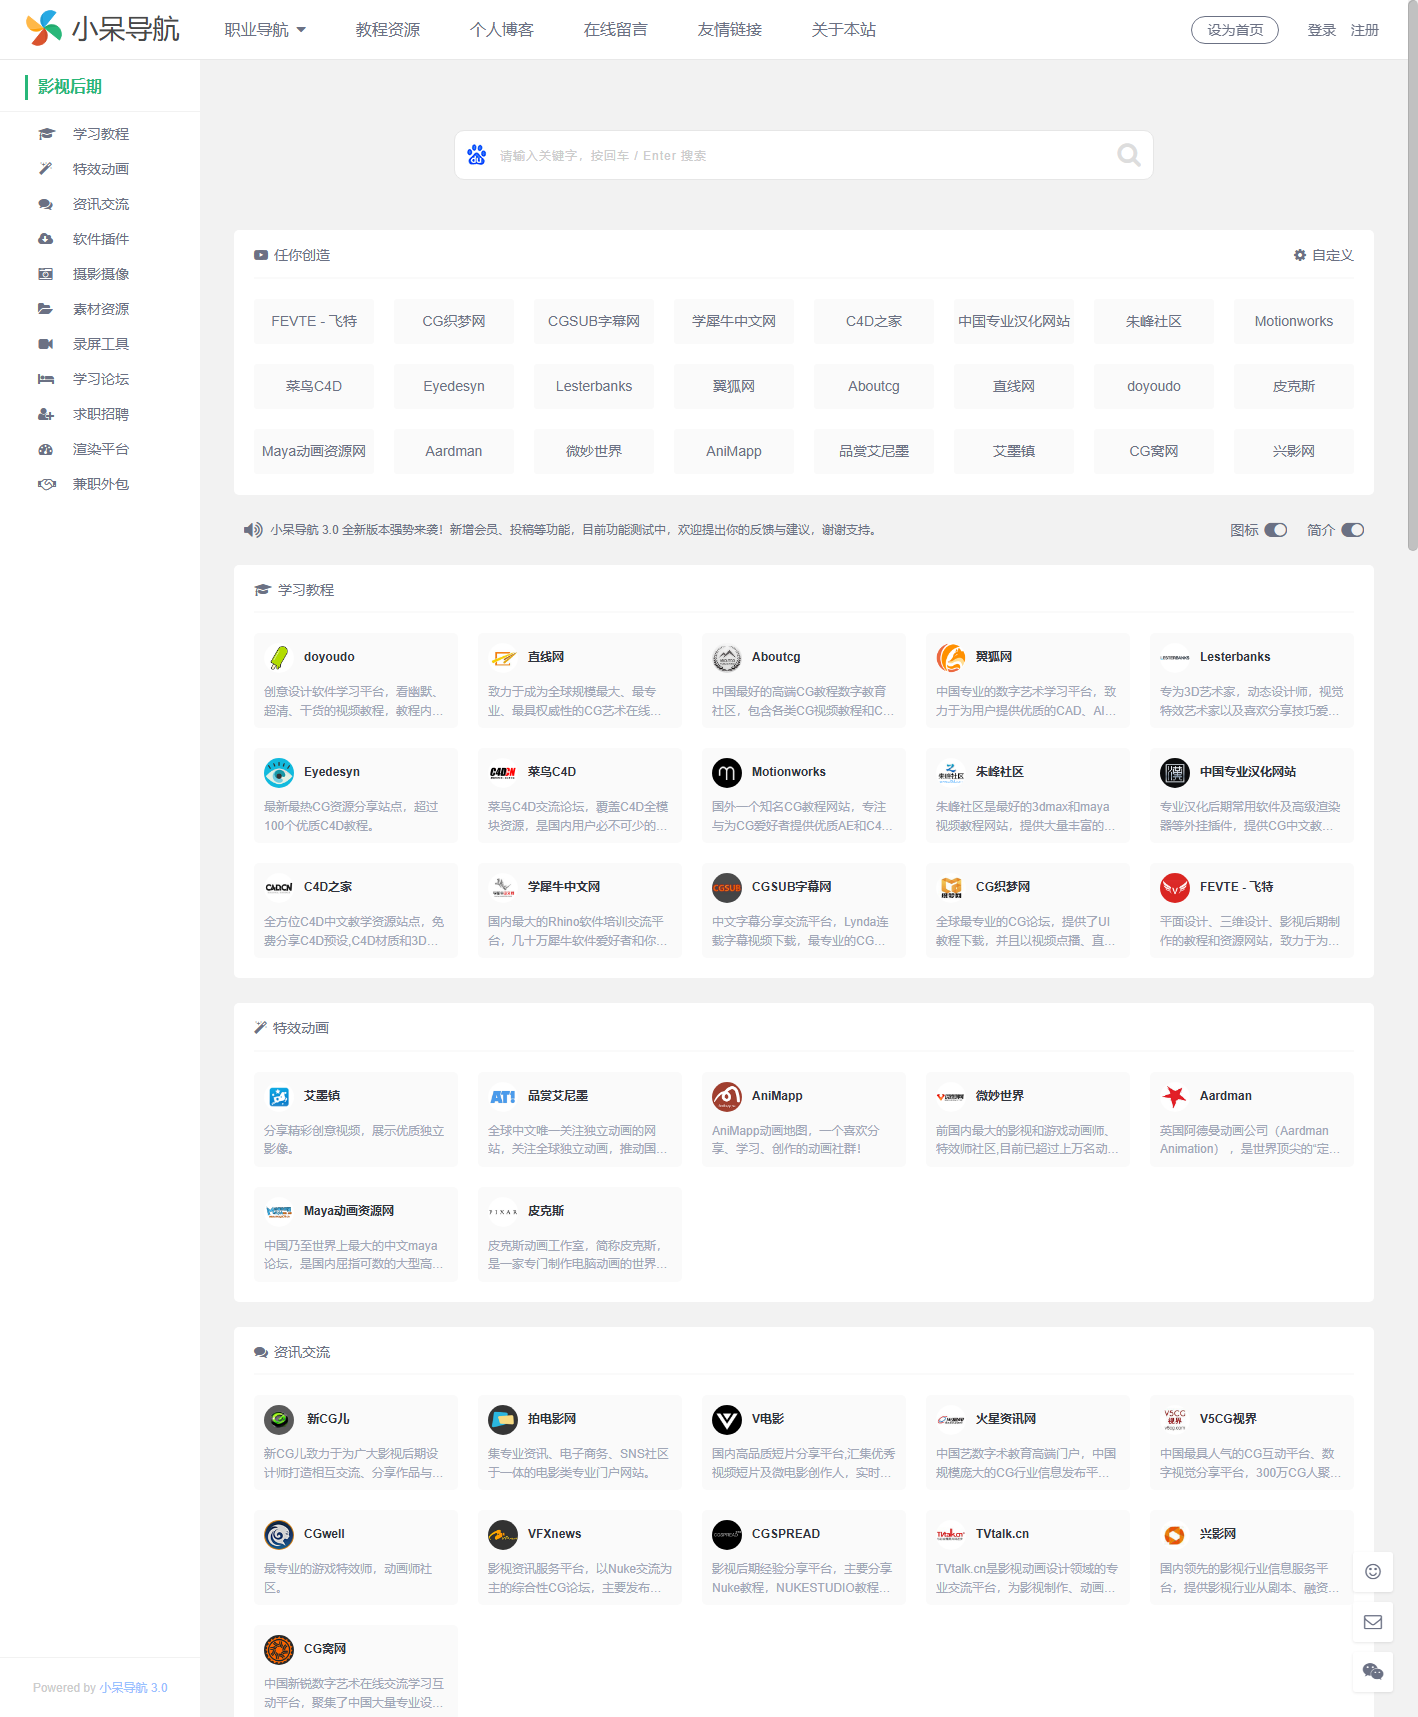This screenshot has width=1418, height=1717.
Task: Click the magnifier search icon in search box
Action: [x=1128, y=155]
